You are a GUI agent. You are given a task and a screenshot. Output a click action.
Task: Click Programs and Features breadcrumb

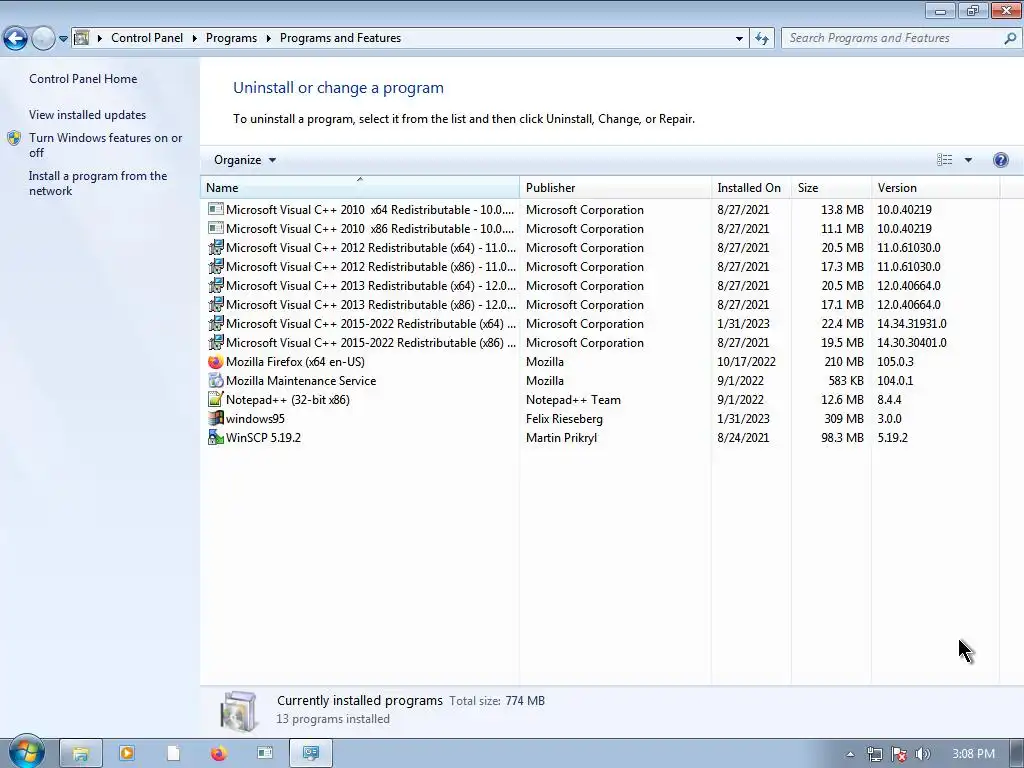click(x=340, y=38)
